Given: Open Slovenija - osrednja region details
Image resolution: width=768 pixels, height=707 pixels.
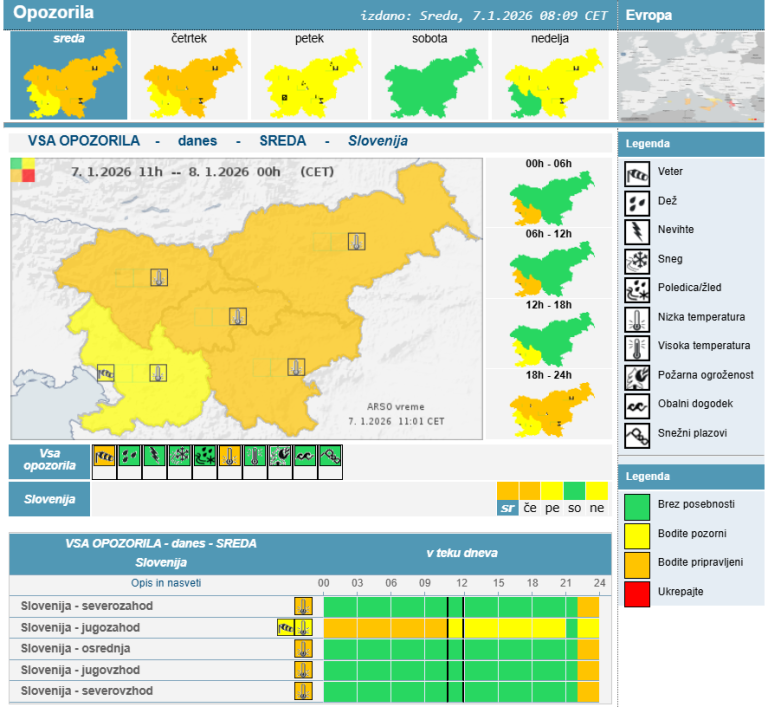Looking at the screenshot, I should pyautogui.click(x=80, y=649).
